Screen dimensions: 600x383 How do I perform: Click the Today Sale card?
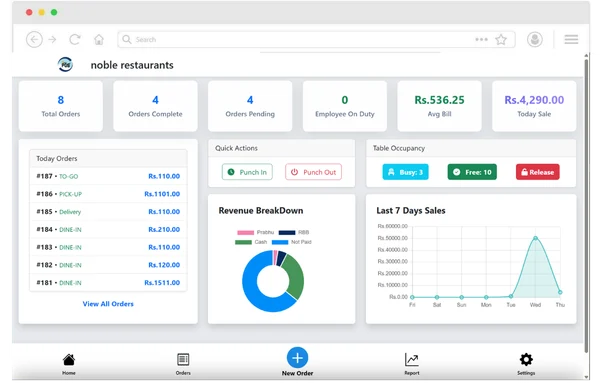point(534,106)
